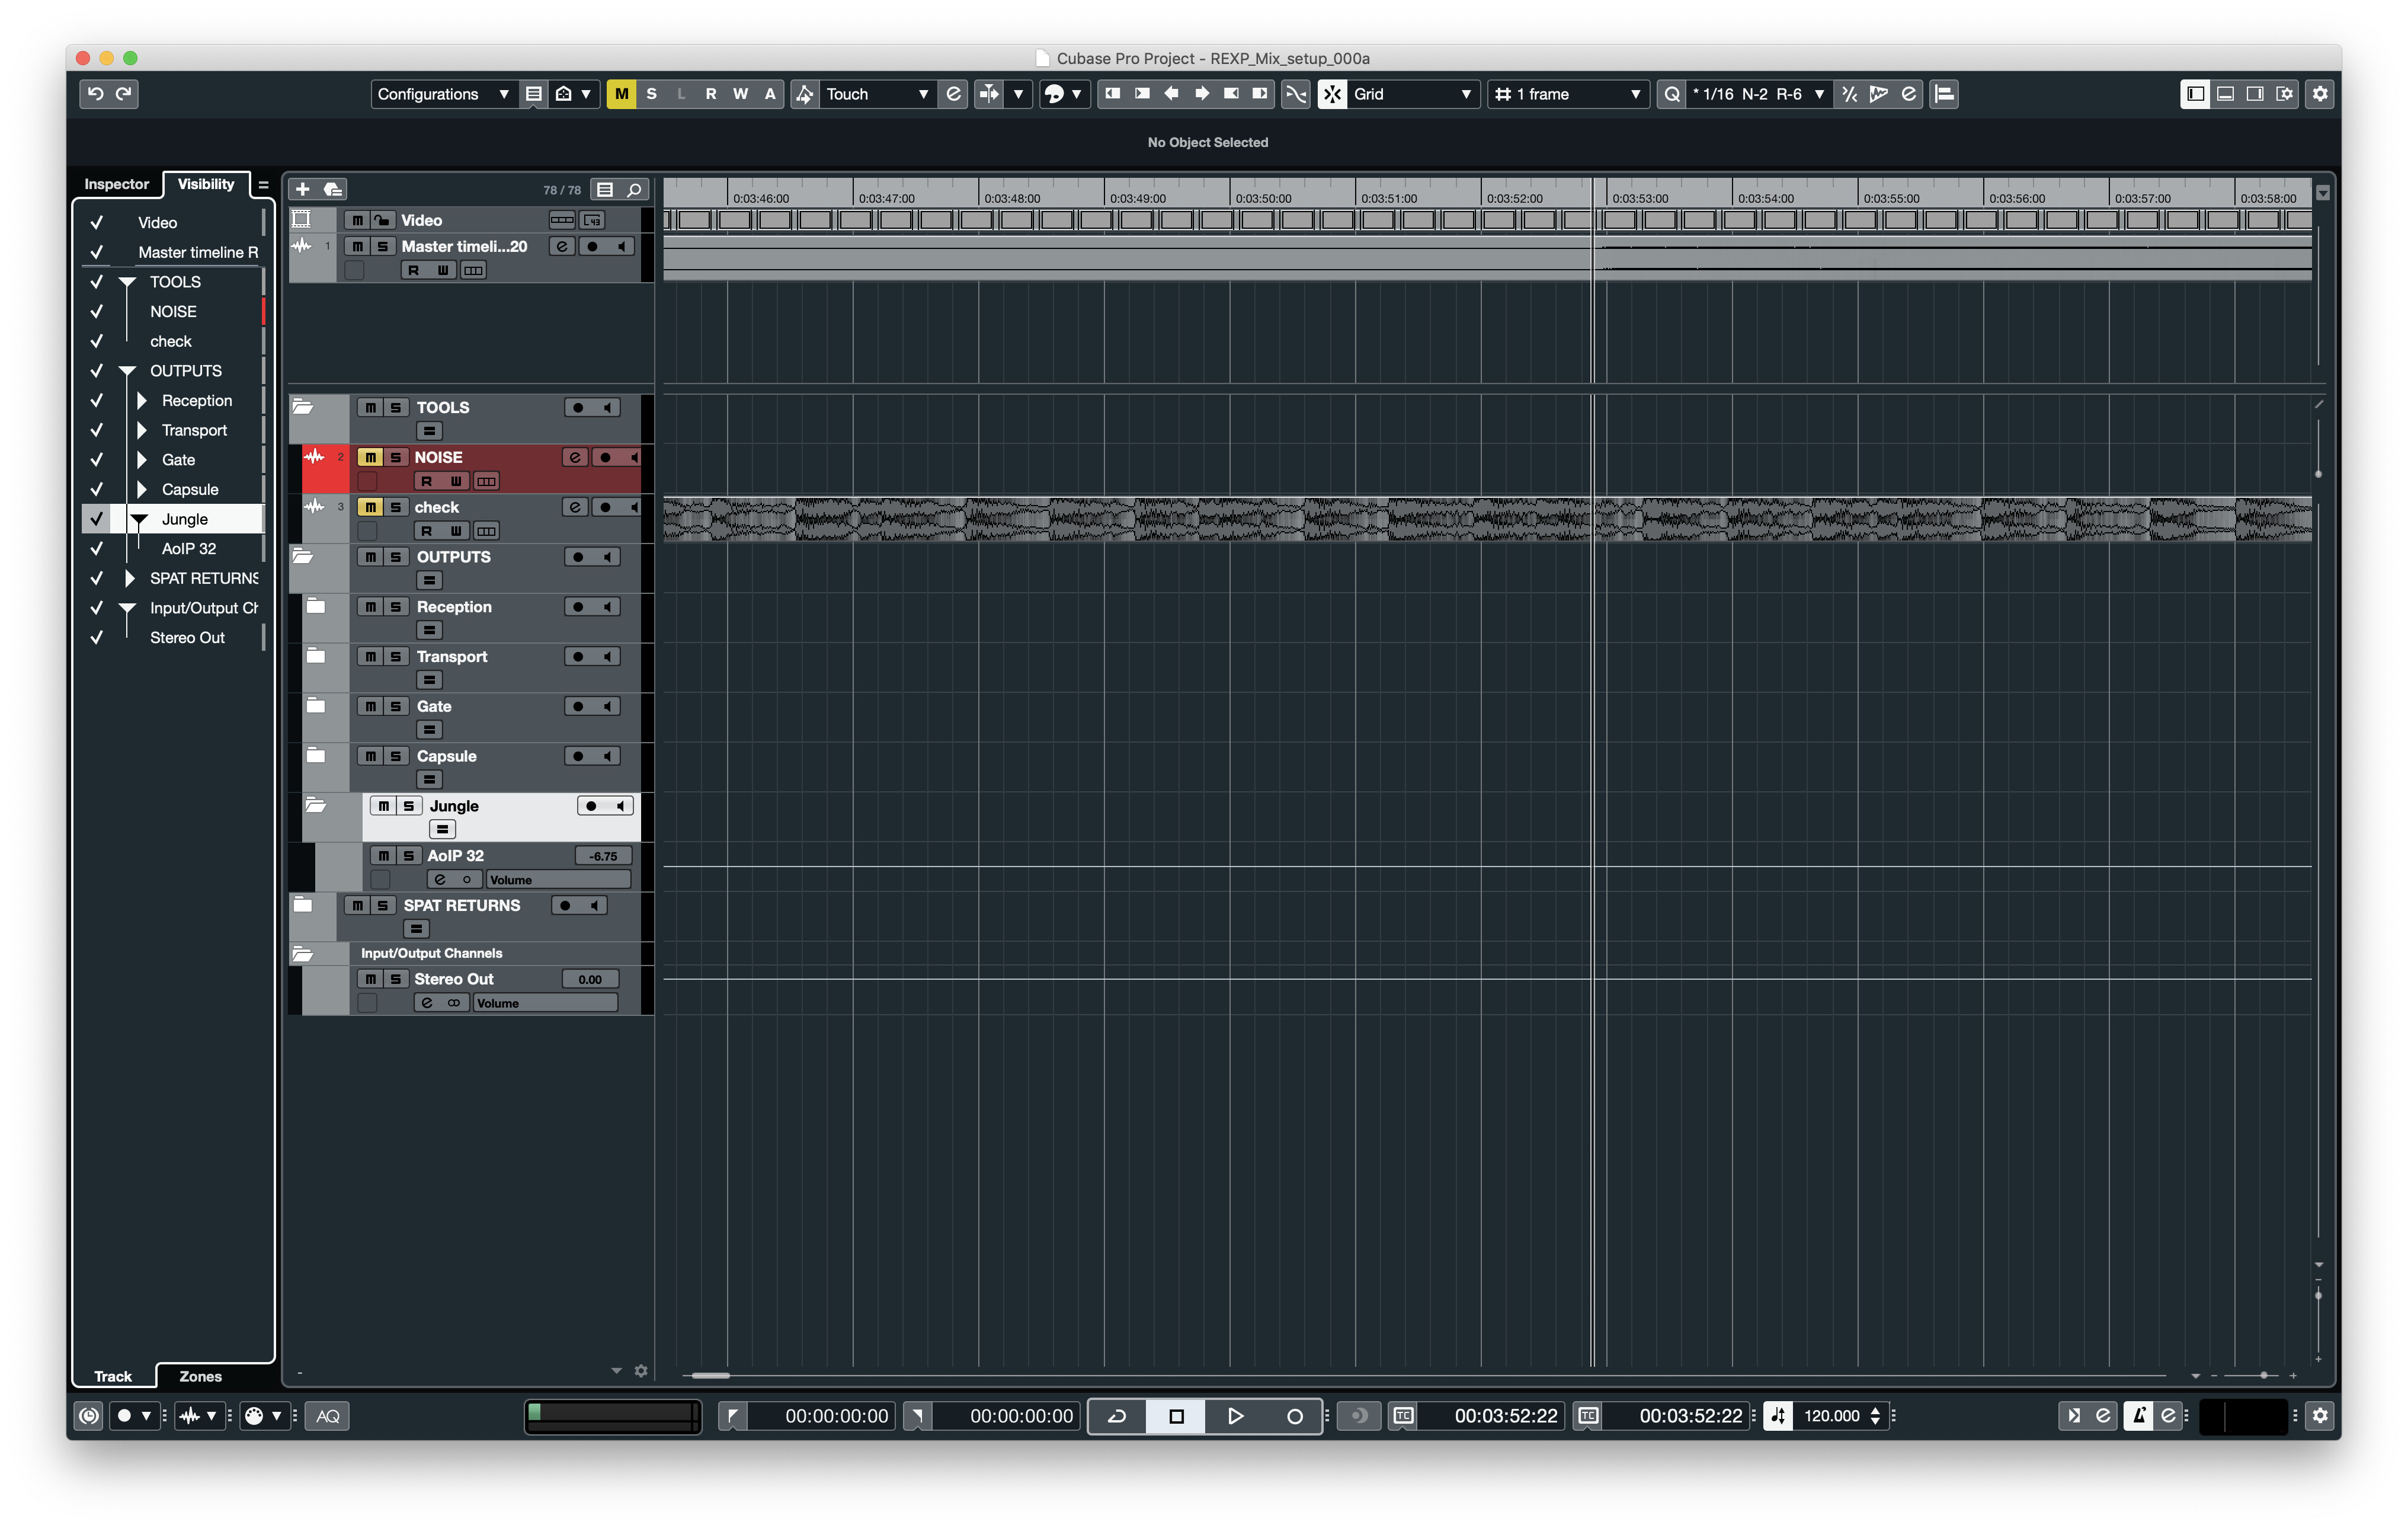
Task: Select the Reception folder track name
Action: [x=454, y=606]
